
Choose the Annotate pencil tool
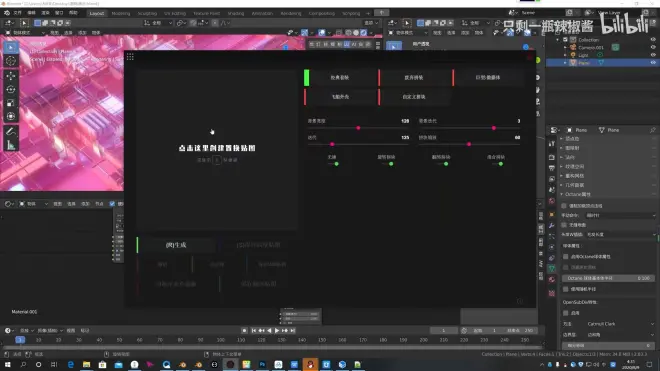click(x=11, y=132)
